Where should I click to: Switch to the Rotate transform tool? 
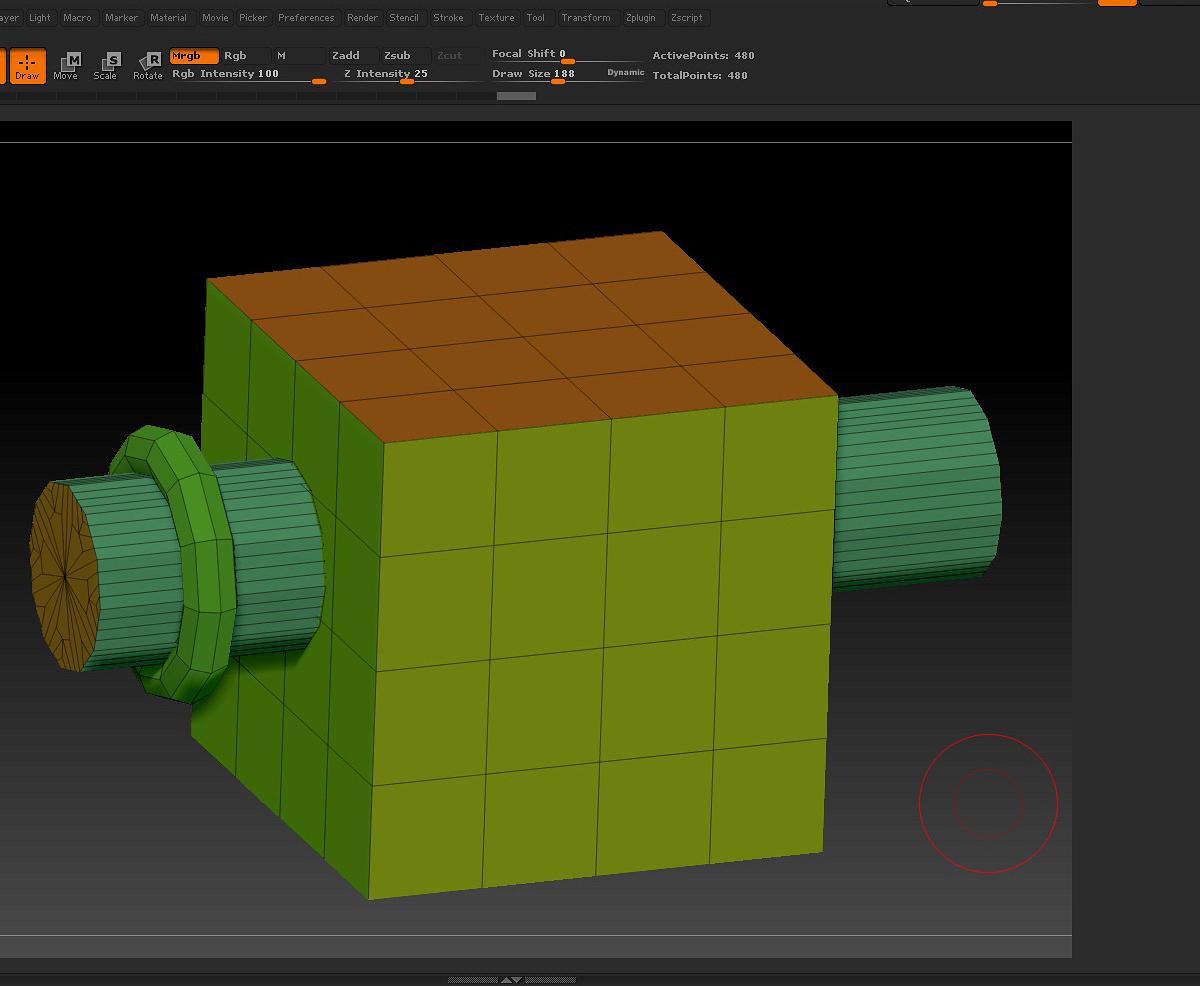[x=148, y=66]
